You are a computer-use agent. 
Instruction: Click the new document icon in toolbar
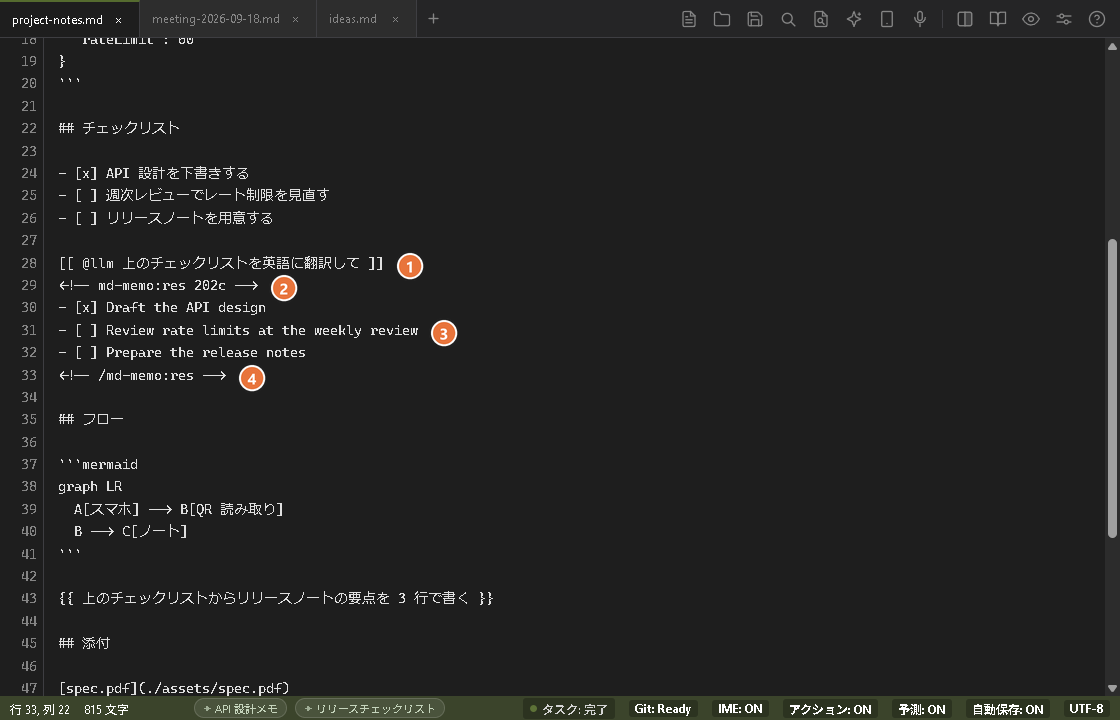point(689,19)
